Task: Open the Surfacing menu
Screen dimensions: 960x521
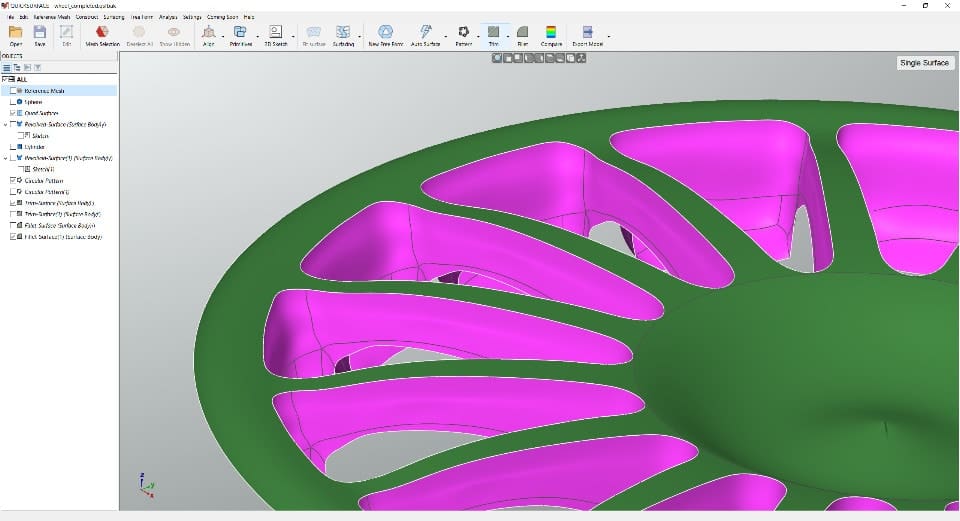Action: [x=114, y=17]
